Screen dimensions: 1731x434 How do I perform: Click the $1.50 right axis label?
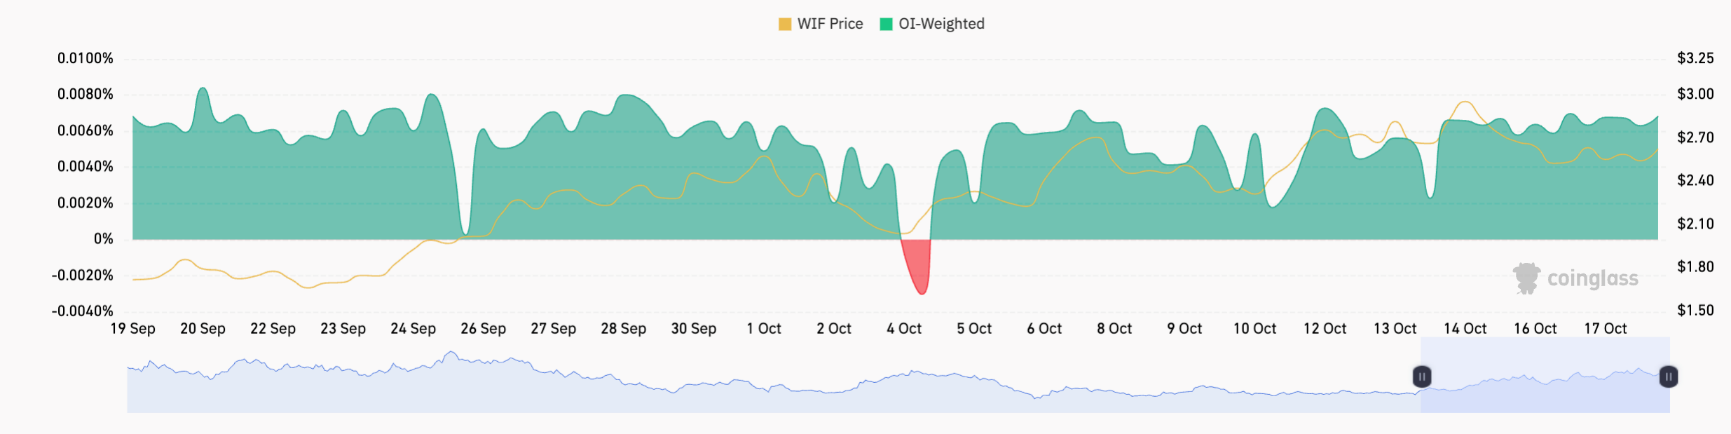(1696, 310)
